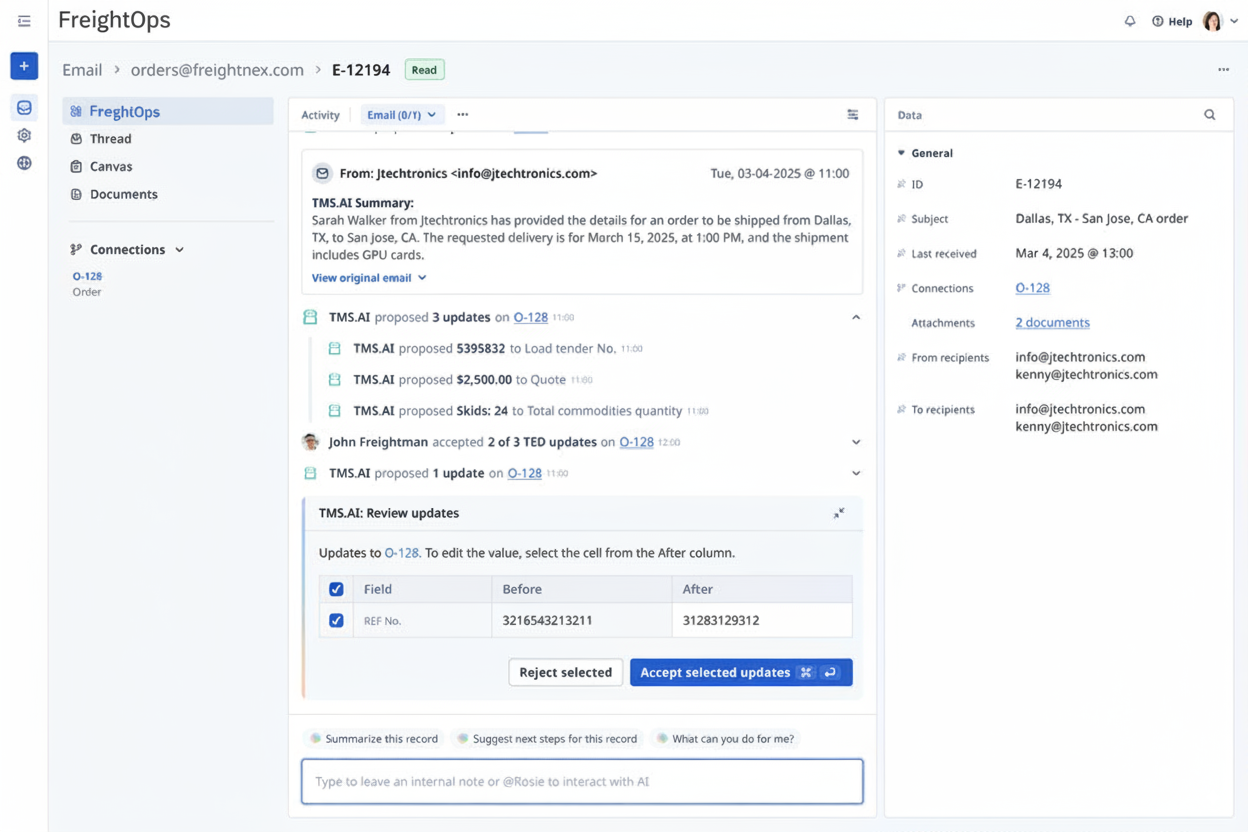Collapse the navigation with the hamburger toggle
The width and height of the screenshot is (1248, 832).
22,20
